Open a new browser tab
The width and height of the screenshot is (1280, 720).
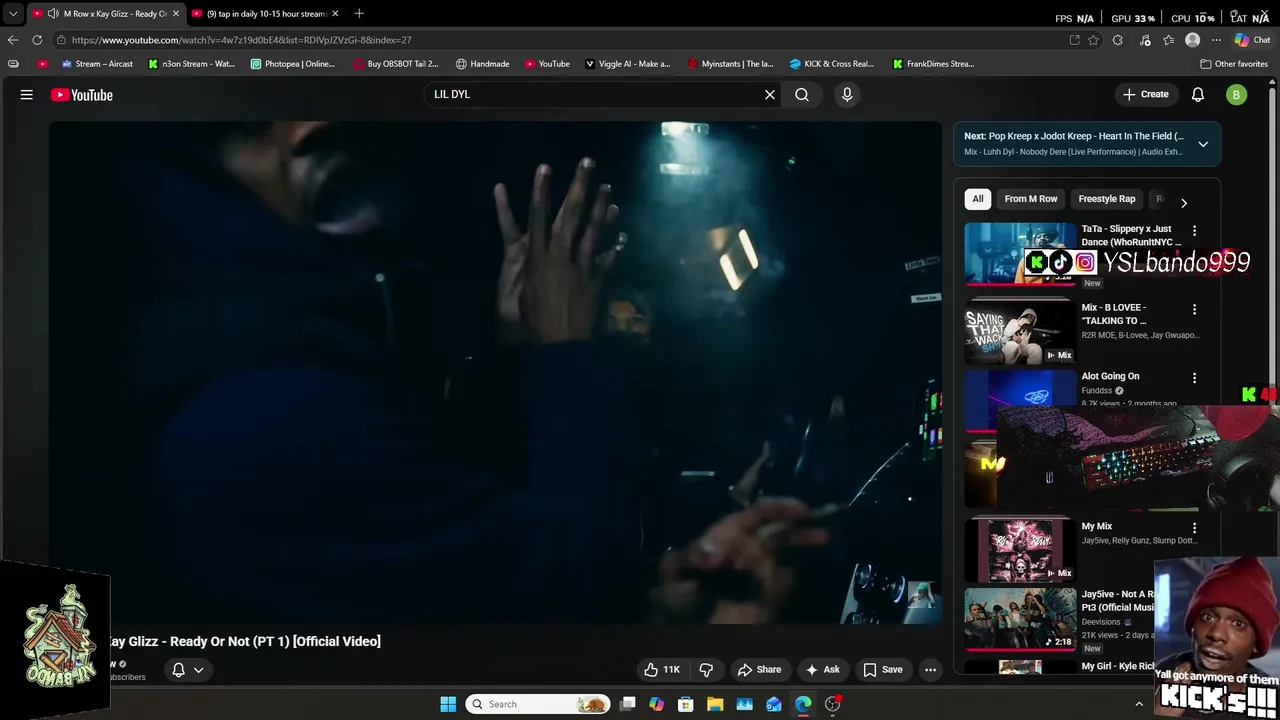point(359,14)
